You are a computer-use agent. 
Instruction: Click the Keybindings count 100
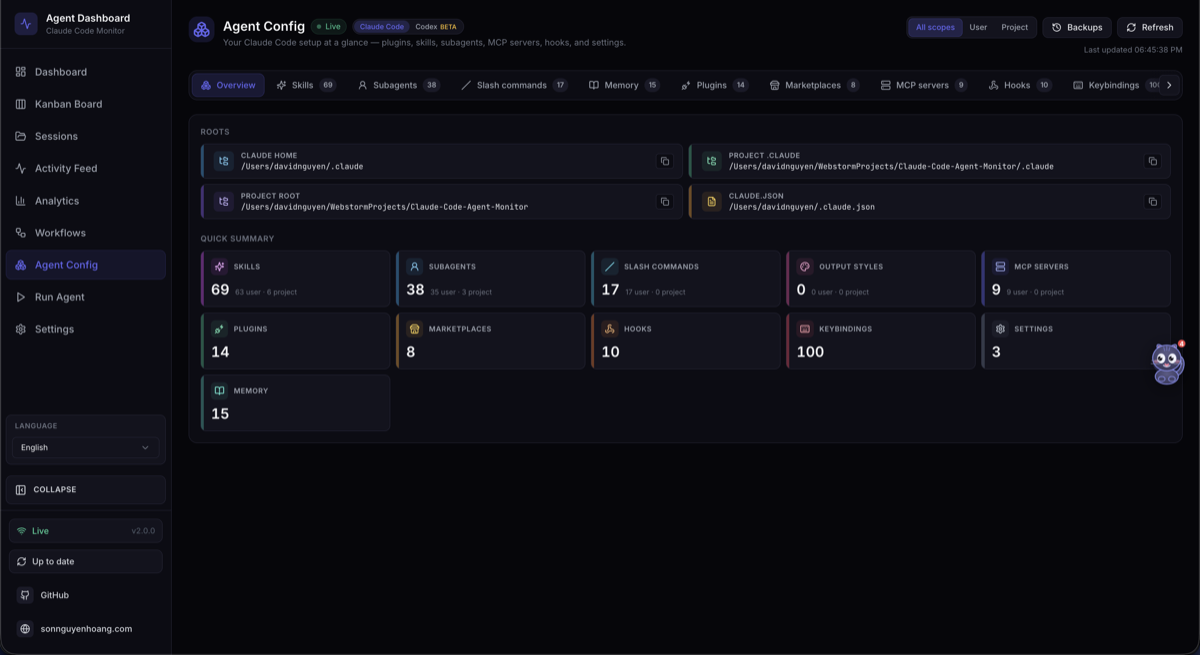tap(810, 352)
